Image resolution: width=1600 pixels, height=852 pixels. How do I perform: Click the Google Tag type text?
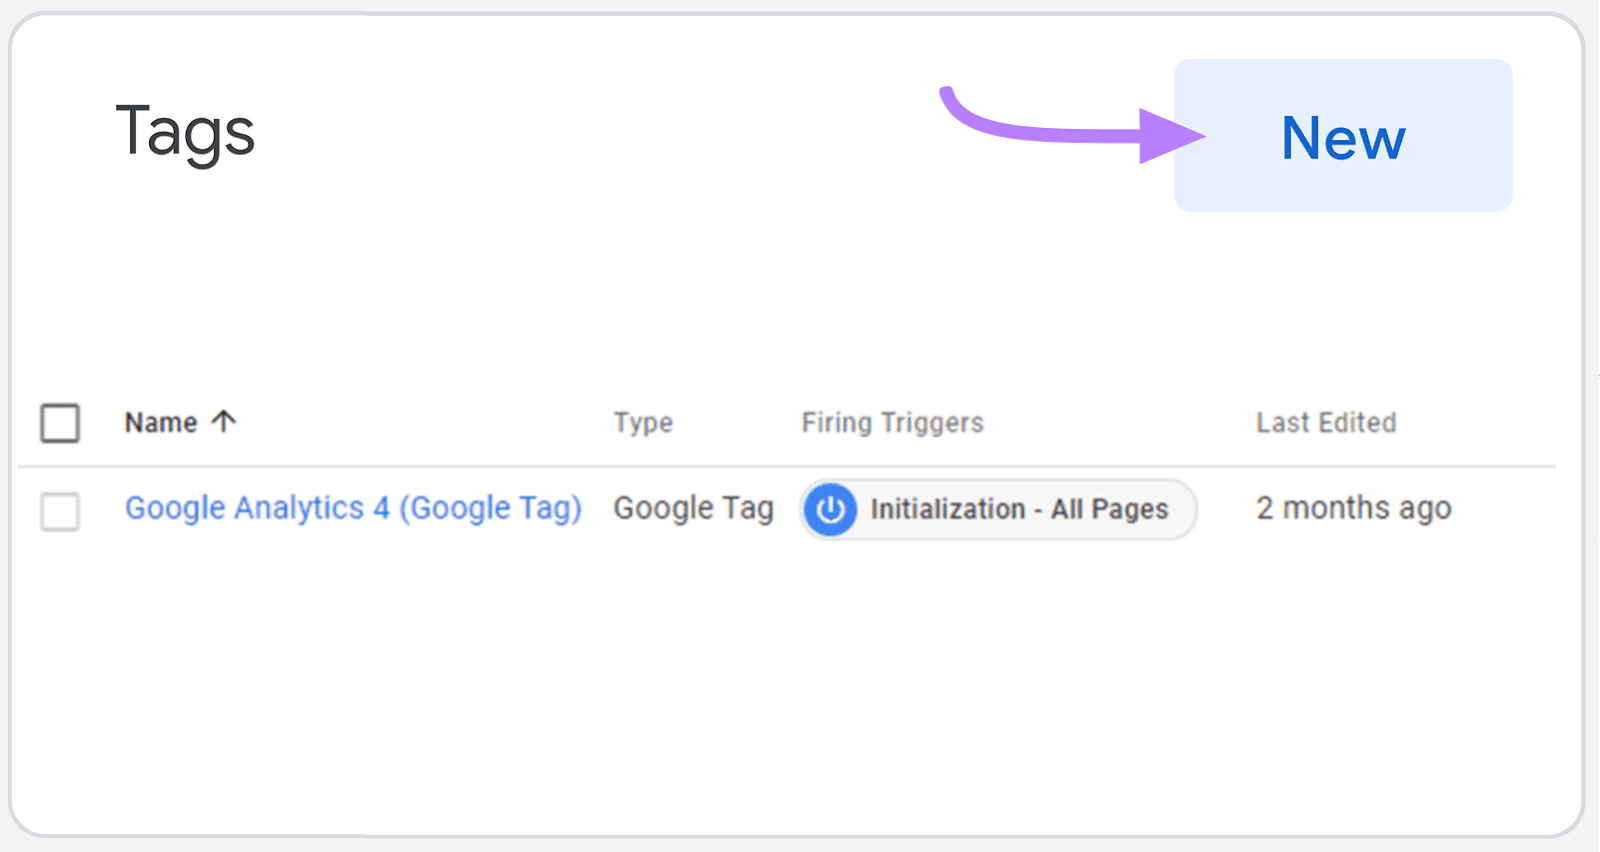(693, 508)
